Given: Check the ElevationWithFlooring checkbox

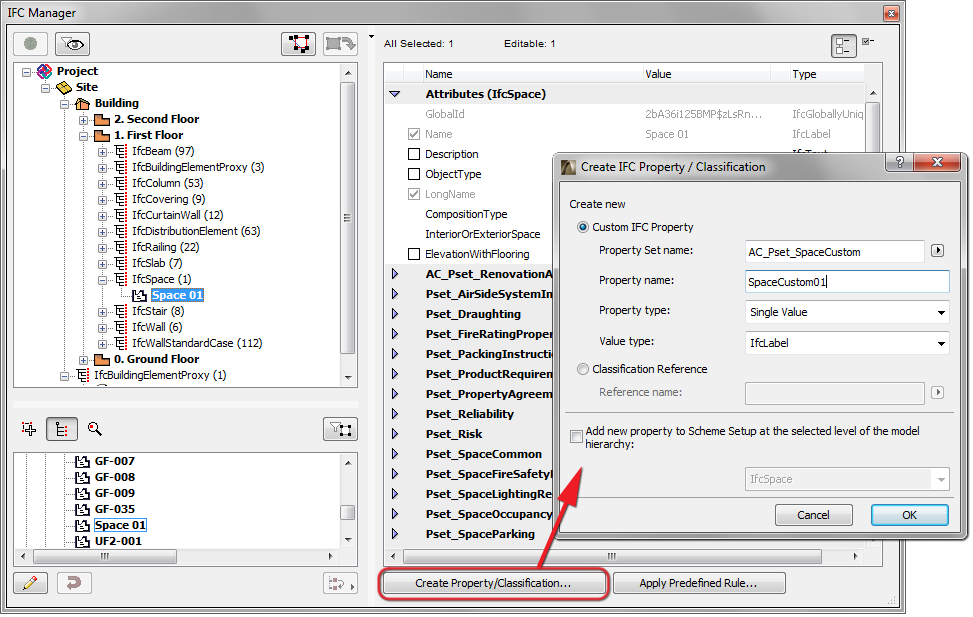Looking at the screenshot, I should tap(414, 254).
